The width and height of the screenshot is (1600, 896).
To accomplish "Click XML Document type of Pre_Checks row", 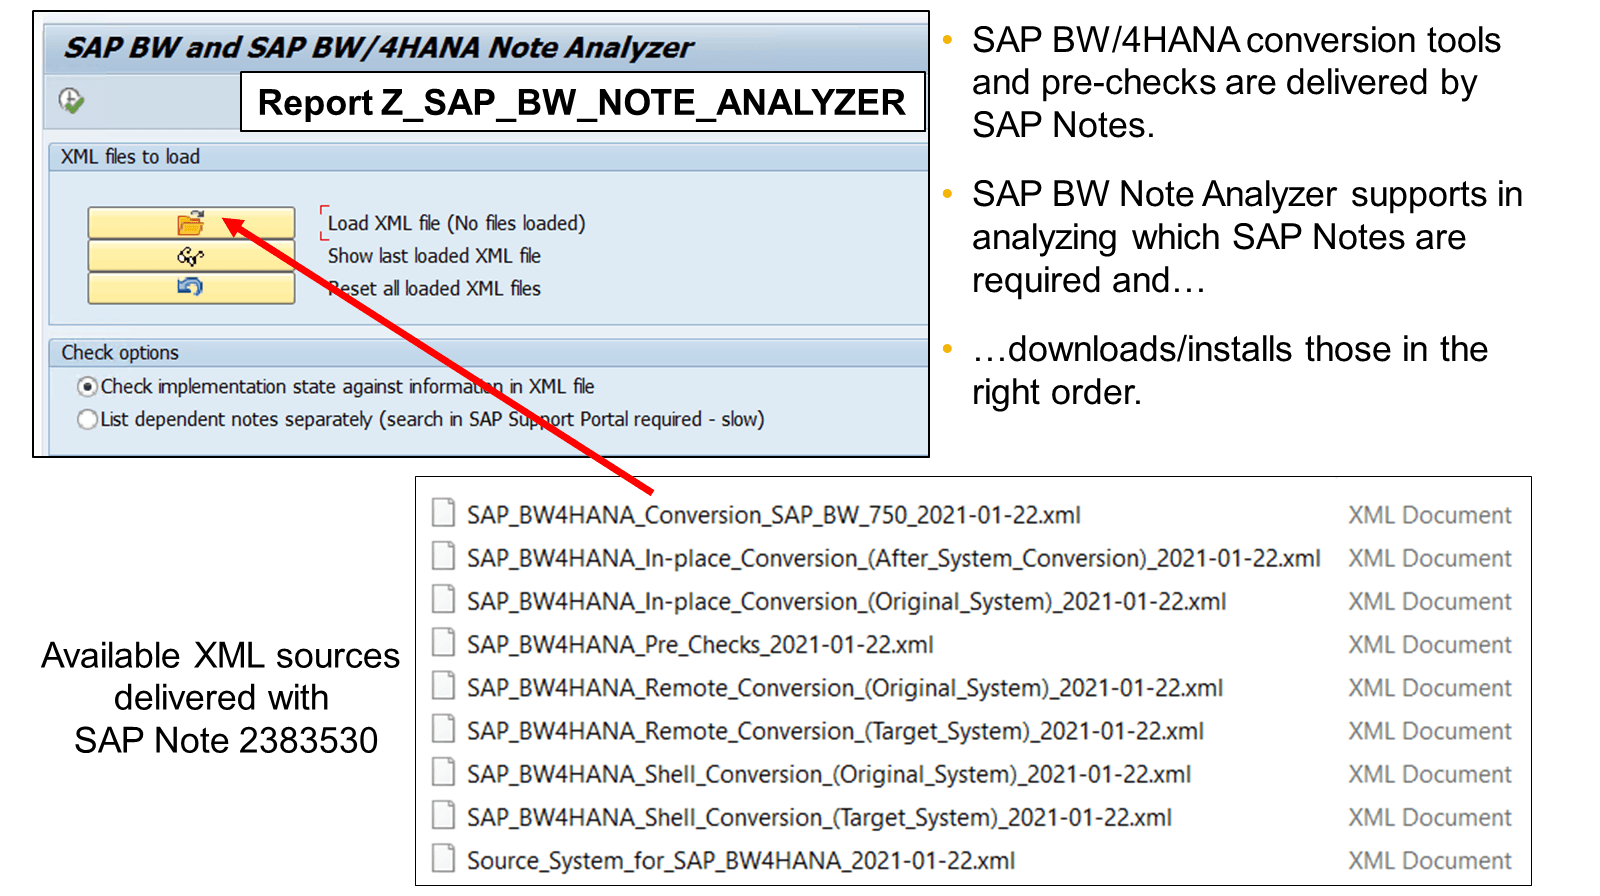I will 1430,645.
